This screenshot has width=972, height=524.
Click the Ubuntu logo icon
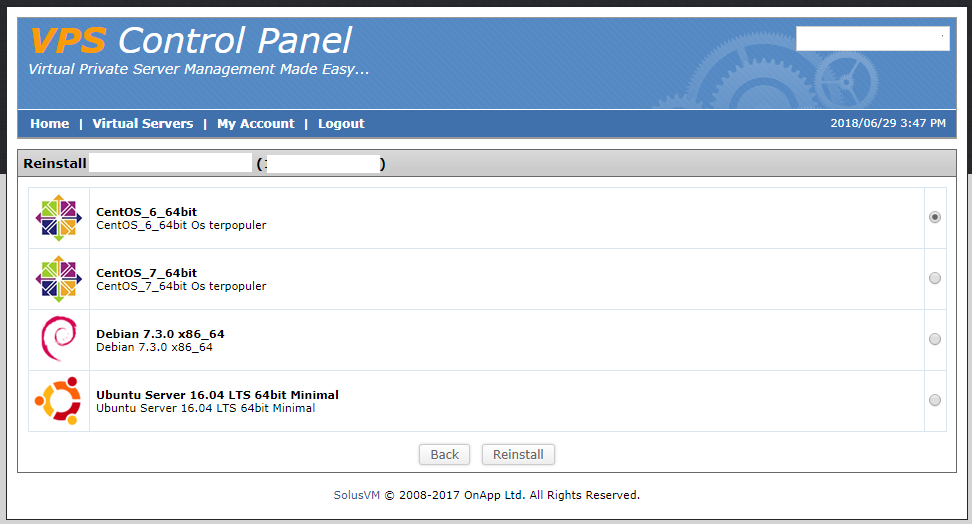58,401
